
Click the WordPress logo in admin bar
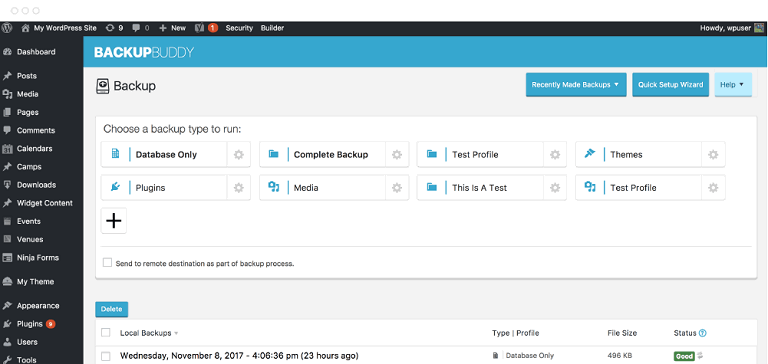pos(7,28)
